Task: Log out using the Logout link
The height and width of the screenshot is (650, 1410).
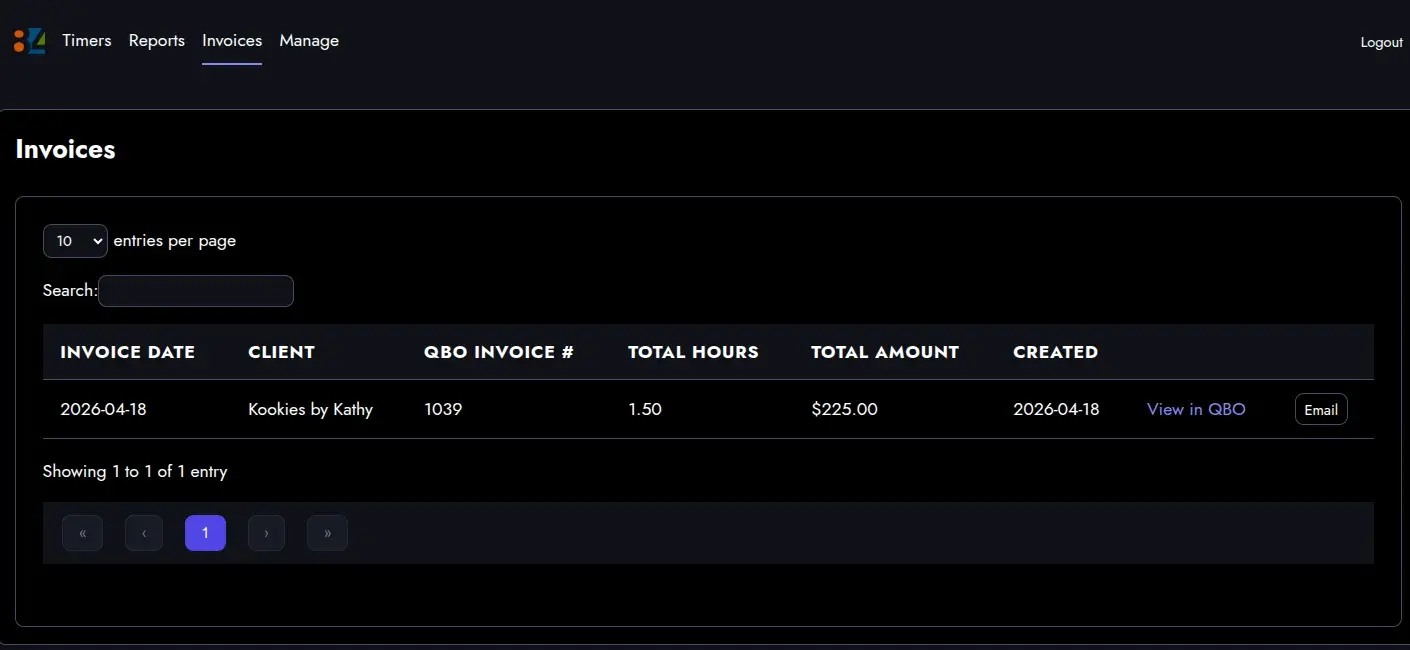Action: pos(1381,42)
